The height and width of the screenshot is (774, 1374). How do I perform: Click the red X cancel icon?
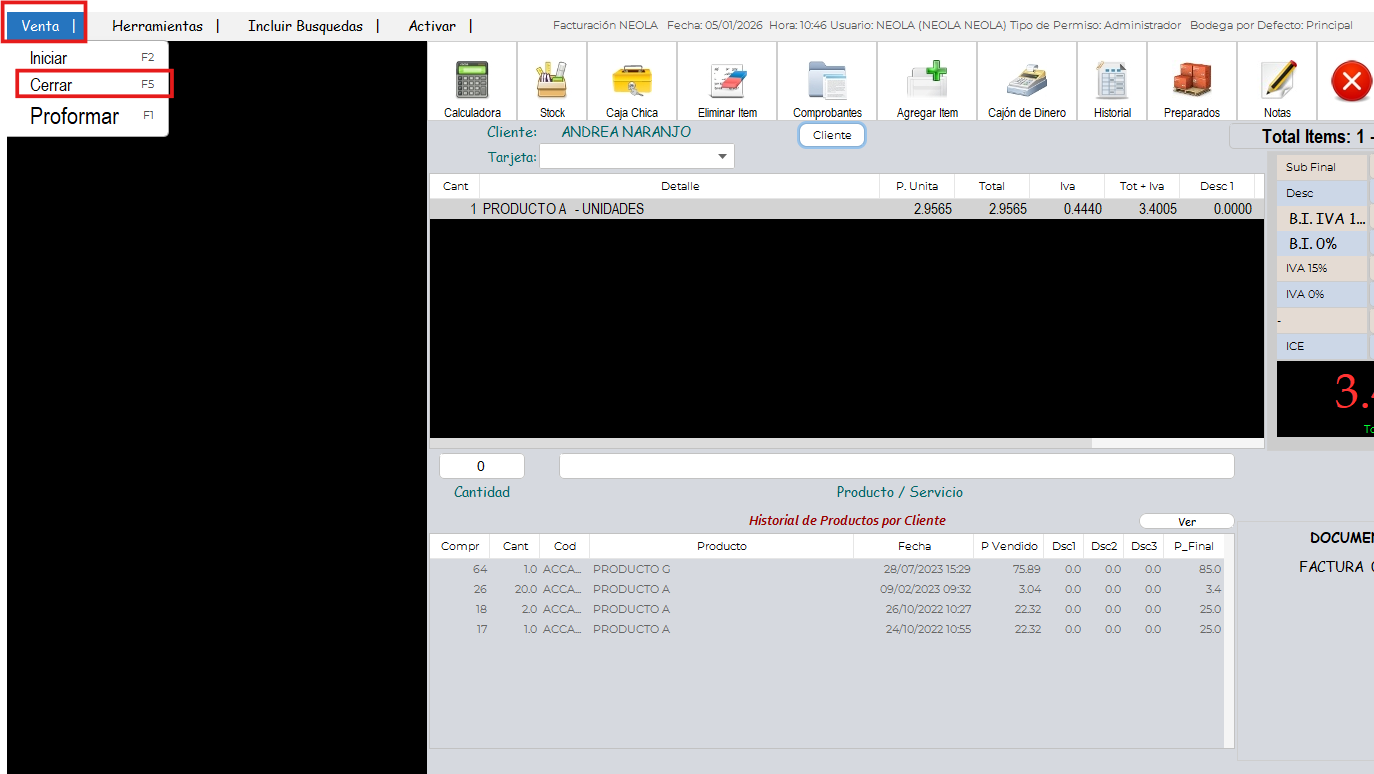point(1351,81)
